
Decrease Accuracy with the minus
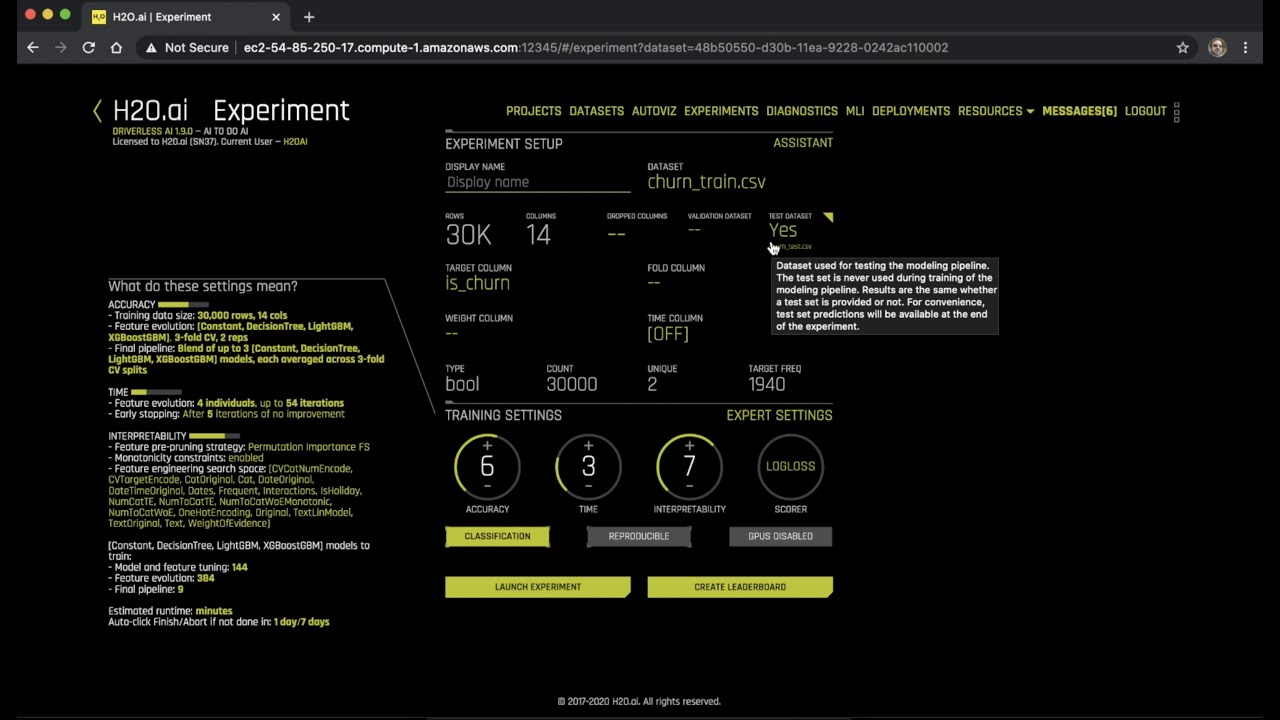pos(487,486)
